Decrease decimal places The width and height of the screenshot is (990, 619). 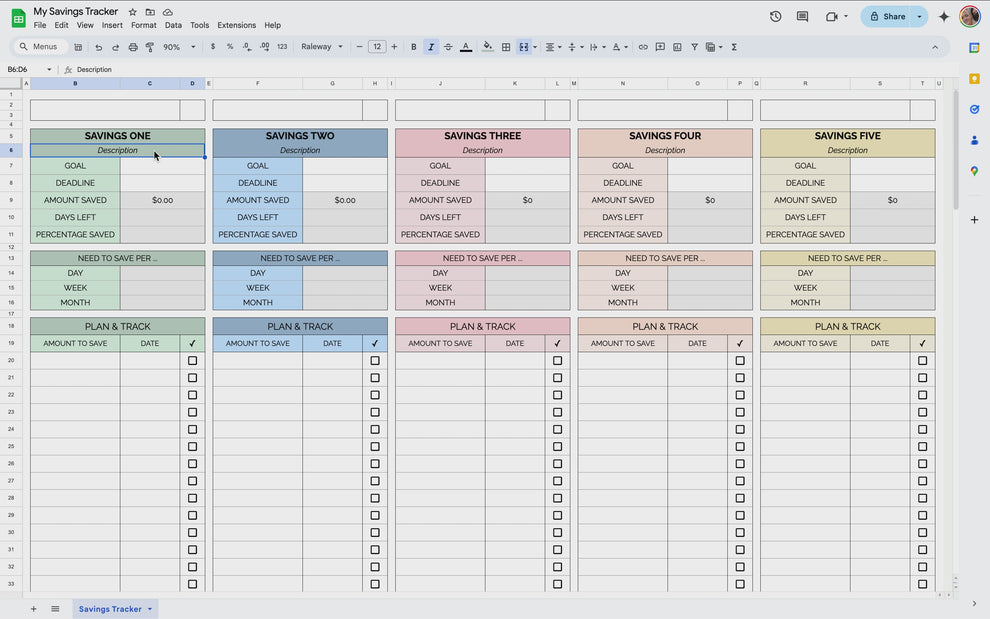pos(247,46)
